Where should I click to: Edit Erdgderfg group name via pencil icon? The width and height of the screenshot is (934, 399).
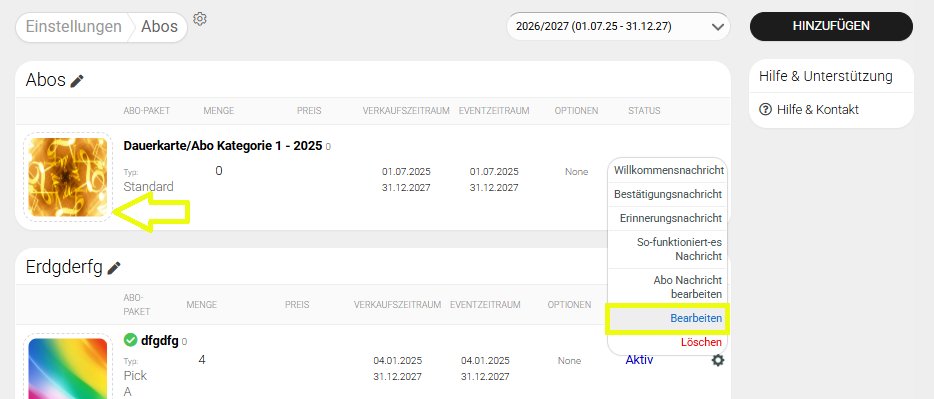pyautogui.click(x=114, y=268)
